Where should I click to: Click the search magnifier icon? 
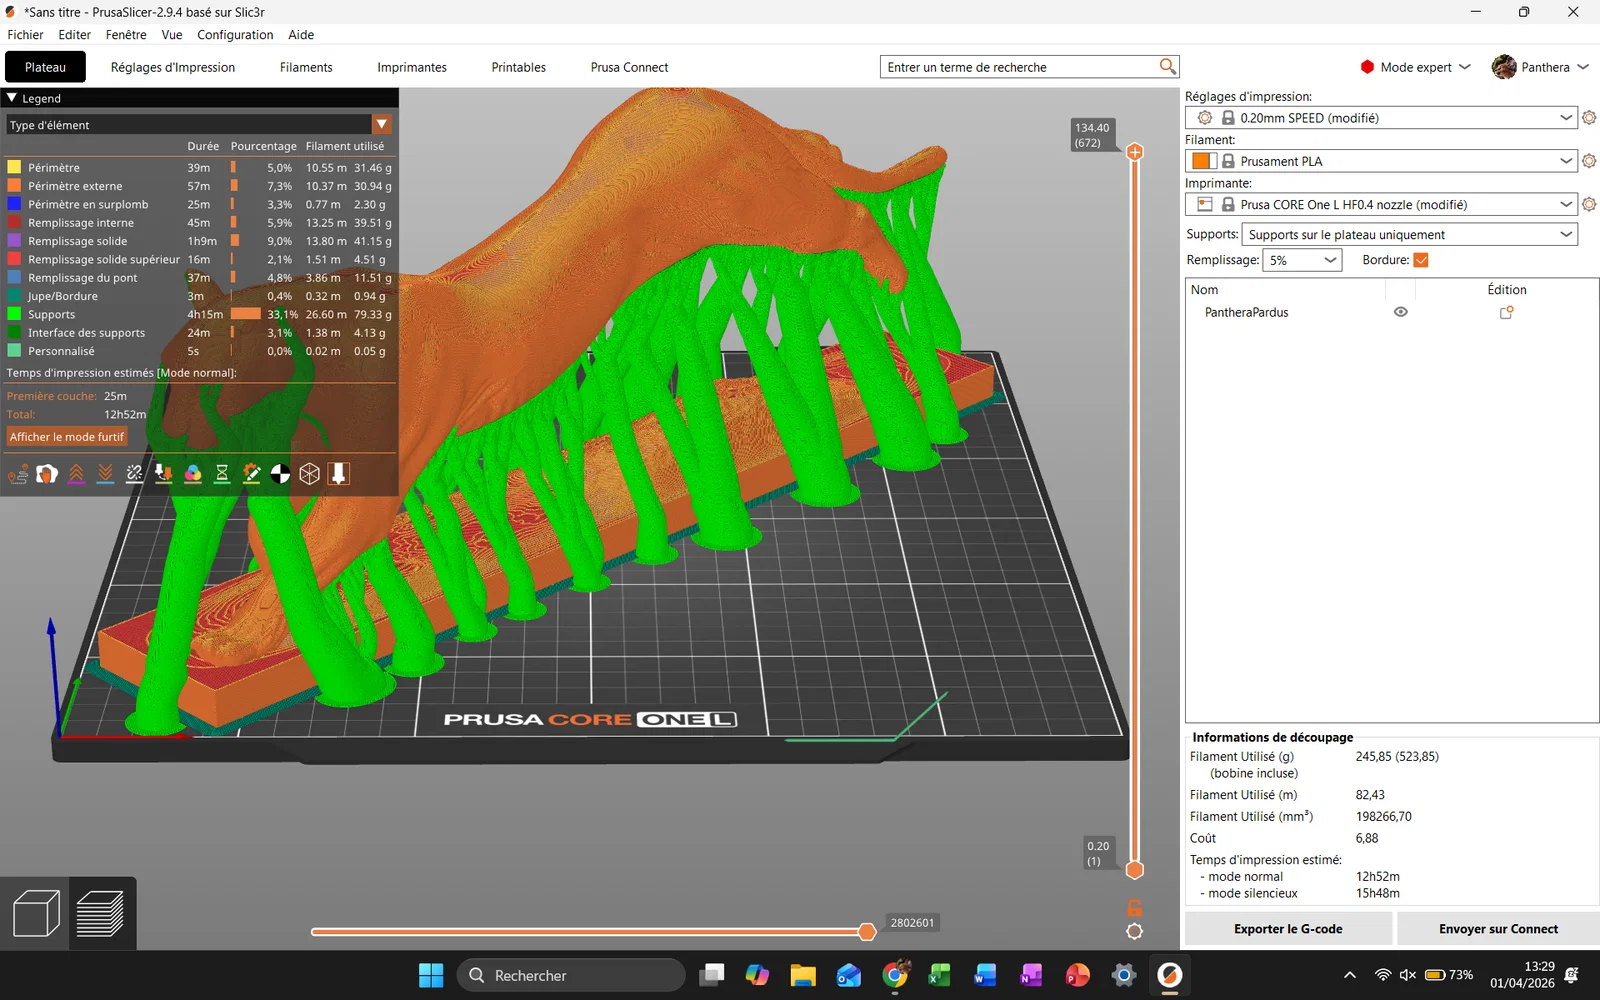pos(1167,66)
